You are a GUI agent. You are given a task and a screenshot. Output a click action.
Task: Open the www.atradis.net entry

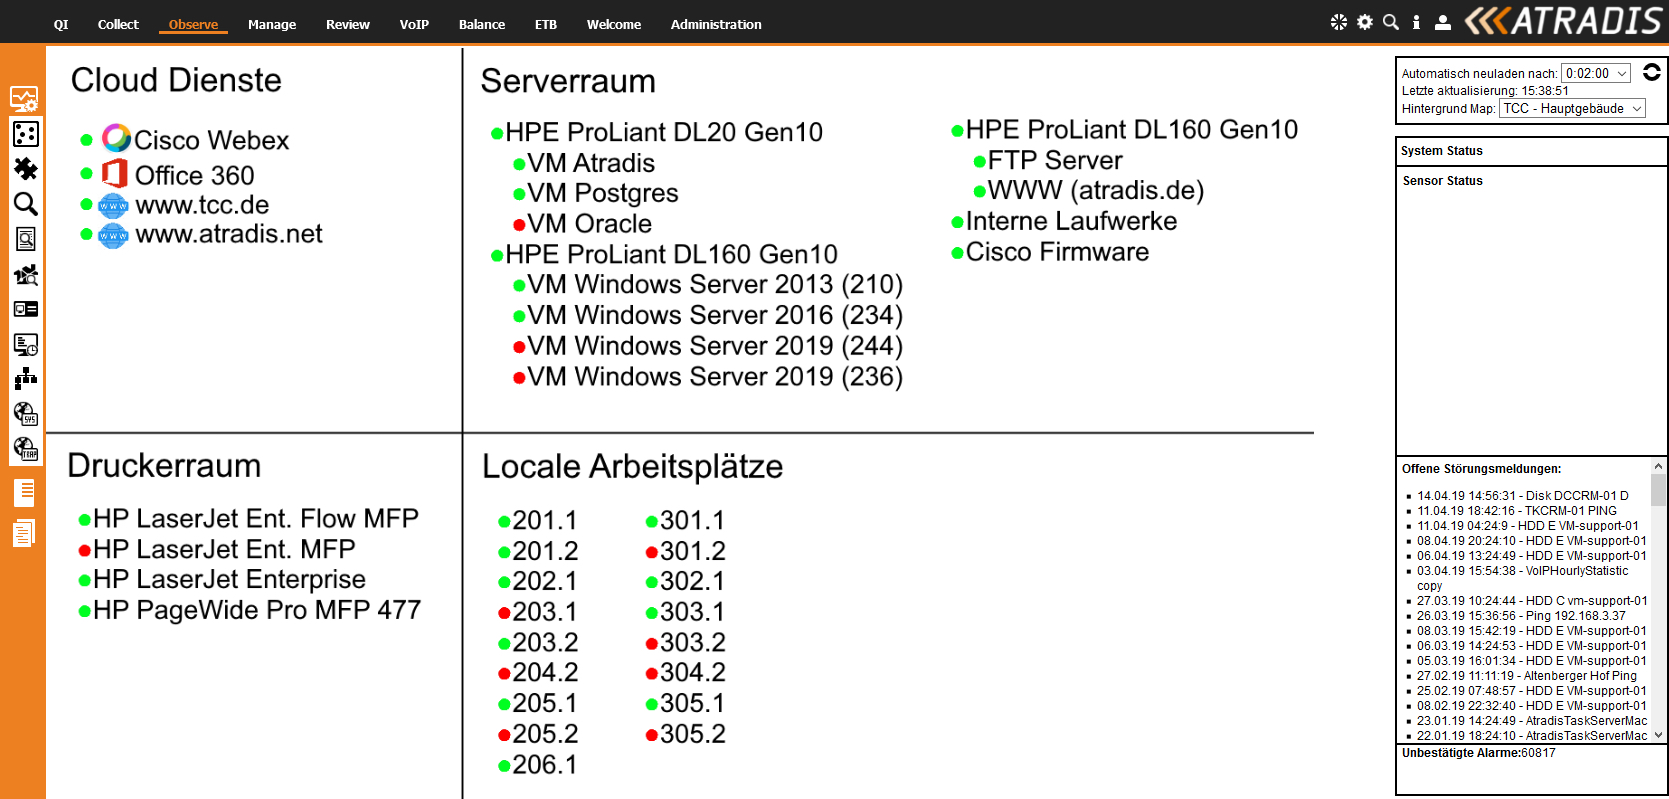229,234
